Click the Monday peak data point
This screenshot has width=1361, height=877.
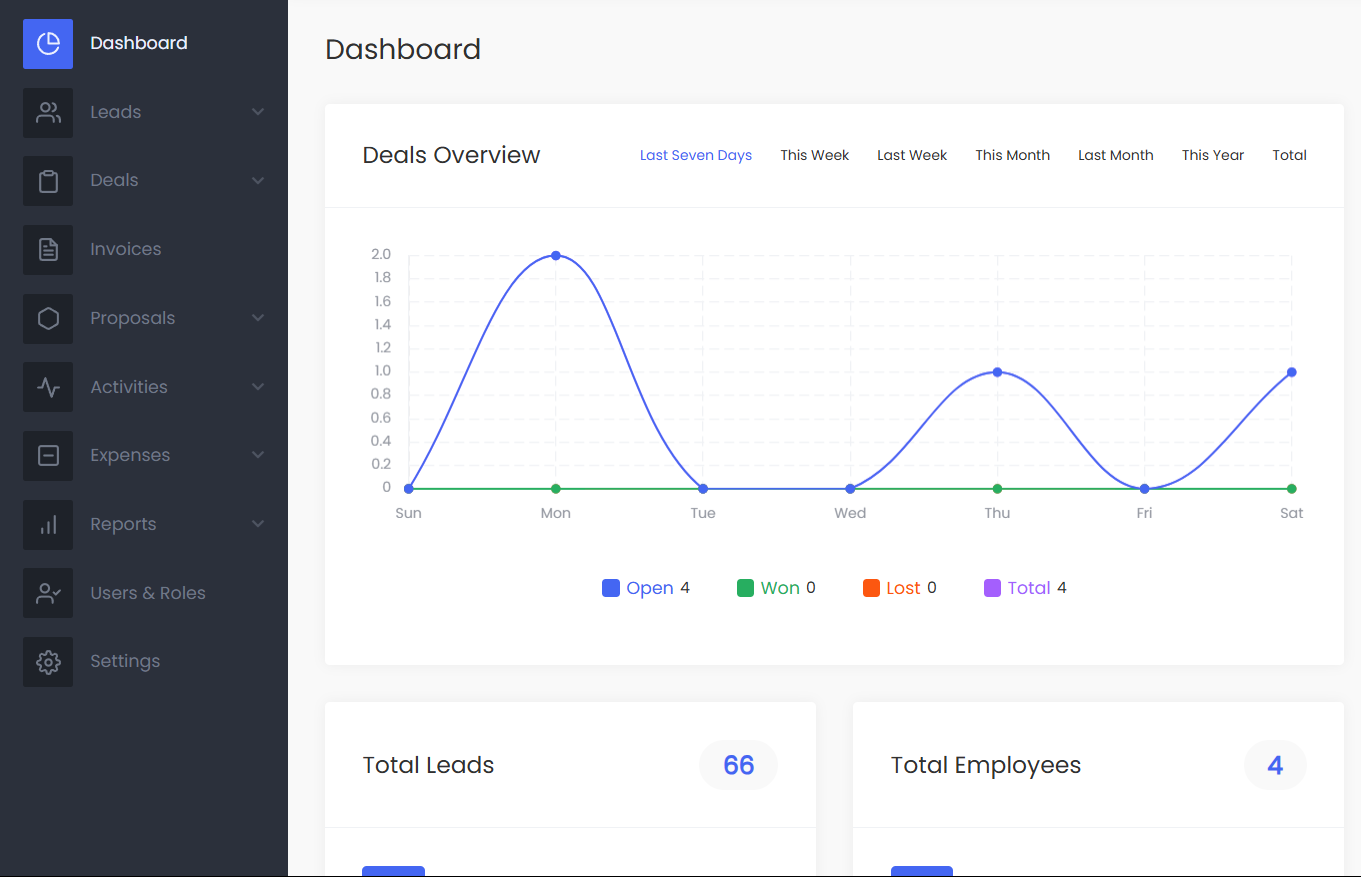tap(556, 255)
